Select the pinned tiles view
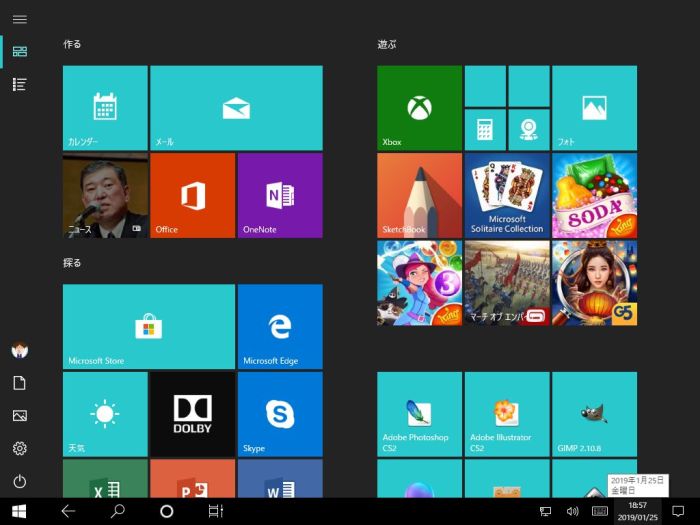This screenshot has height=525, width=700. [19, 51]
